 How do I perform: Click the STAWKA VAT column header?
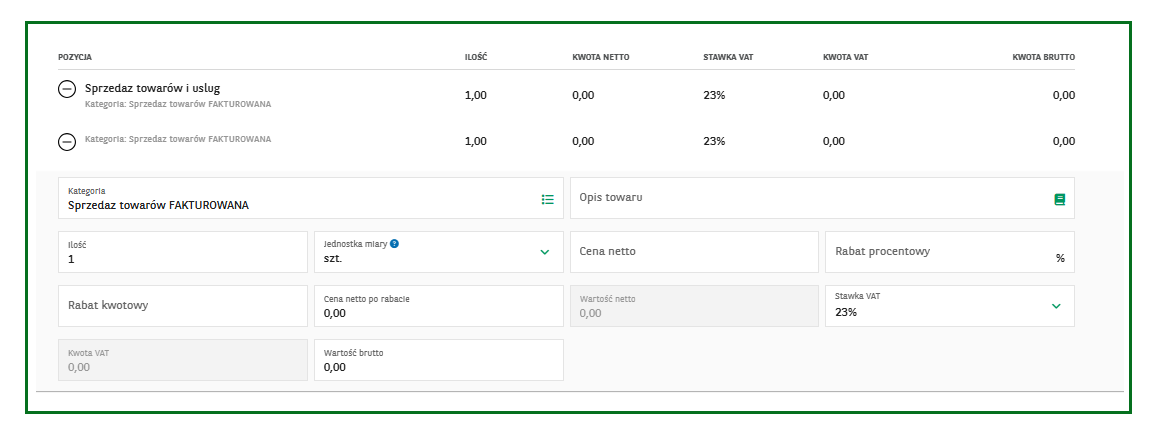pos(727,57)
